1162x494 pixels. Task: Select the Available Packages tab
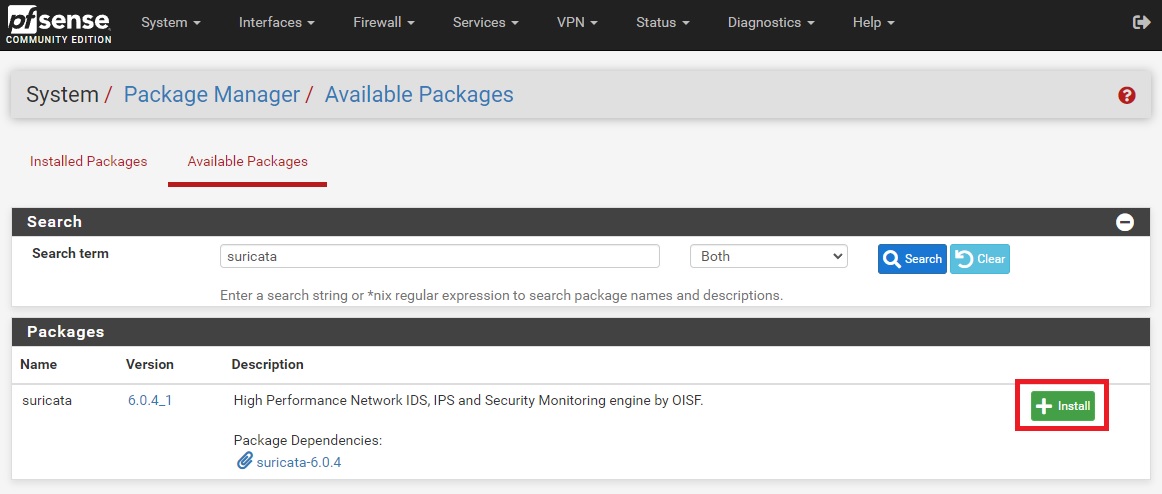tap(248, 161)
